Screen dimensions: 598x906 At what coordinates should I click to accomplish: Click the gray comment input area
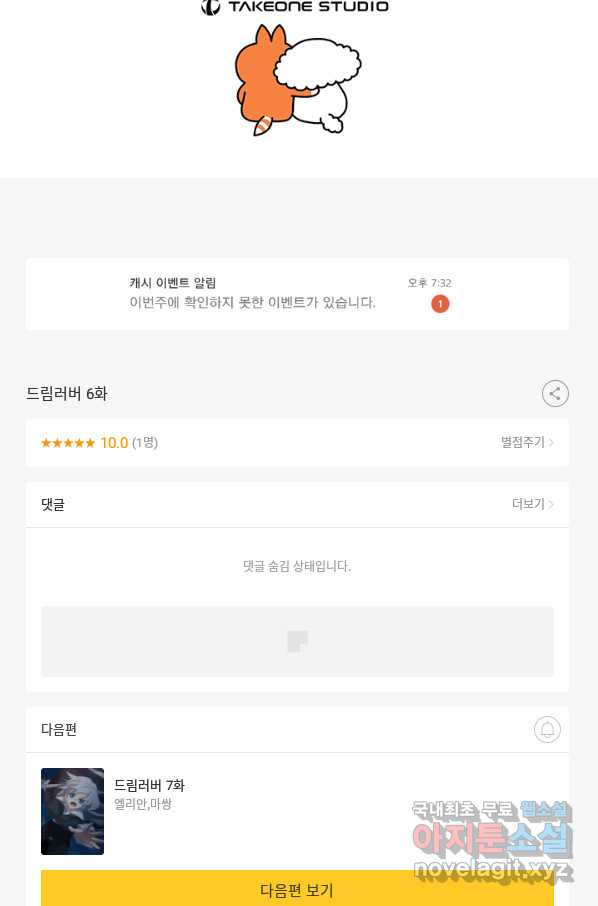tap(298, 641)
